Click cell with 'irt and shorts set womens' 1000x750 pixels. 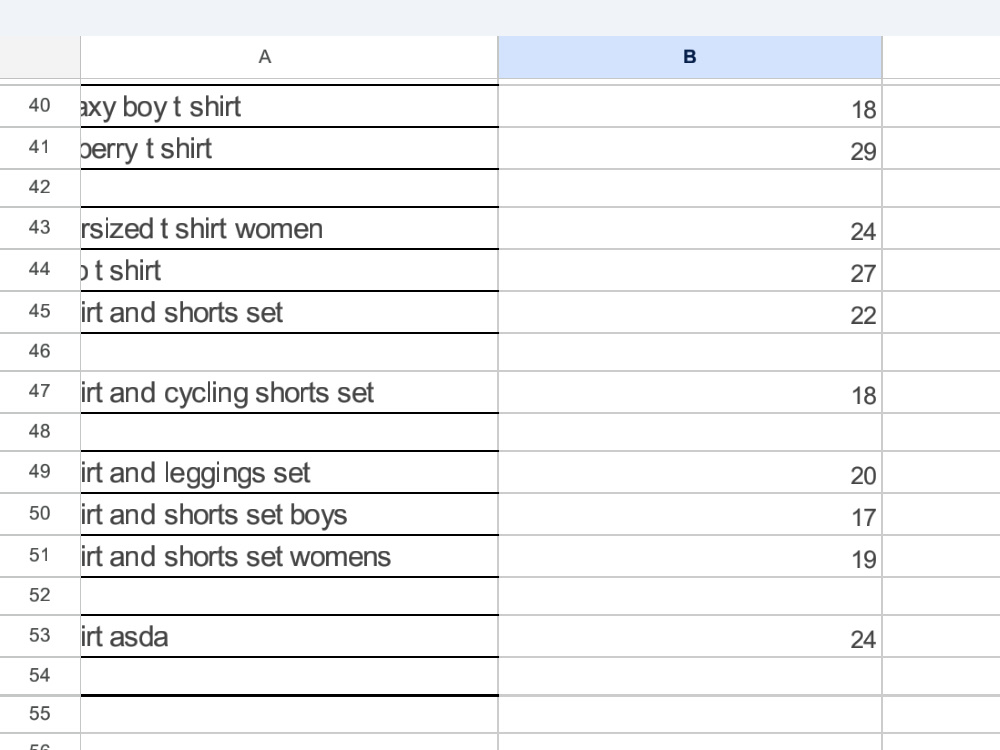[289, 556]
